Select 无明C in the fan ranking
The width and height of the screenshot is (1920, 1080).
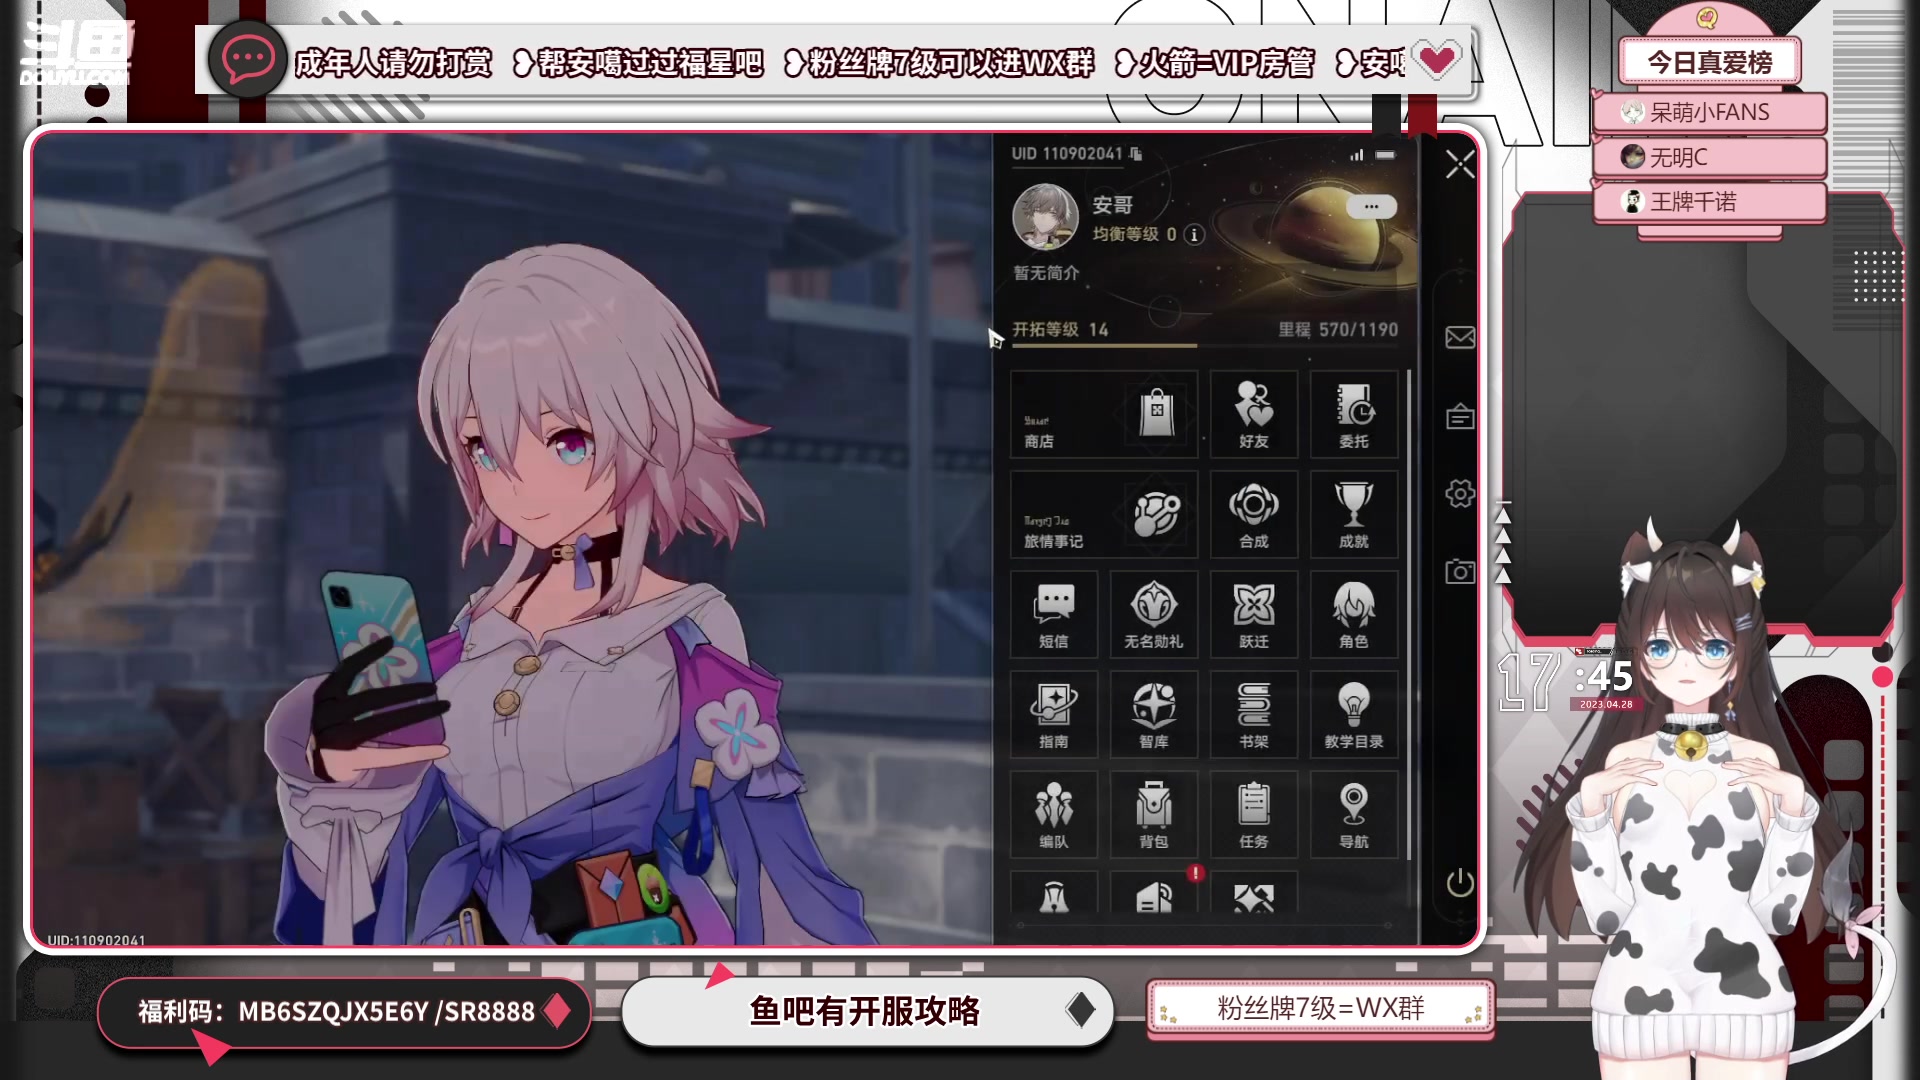click(x=1709, y=158)
